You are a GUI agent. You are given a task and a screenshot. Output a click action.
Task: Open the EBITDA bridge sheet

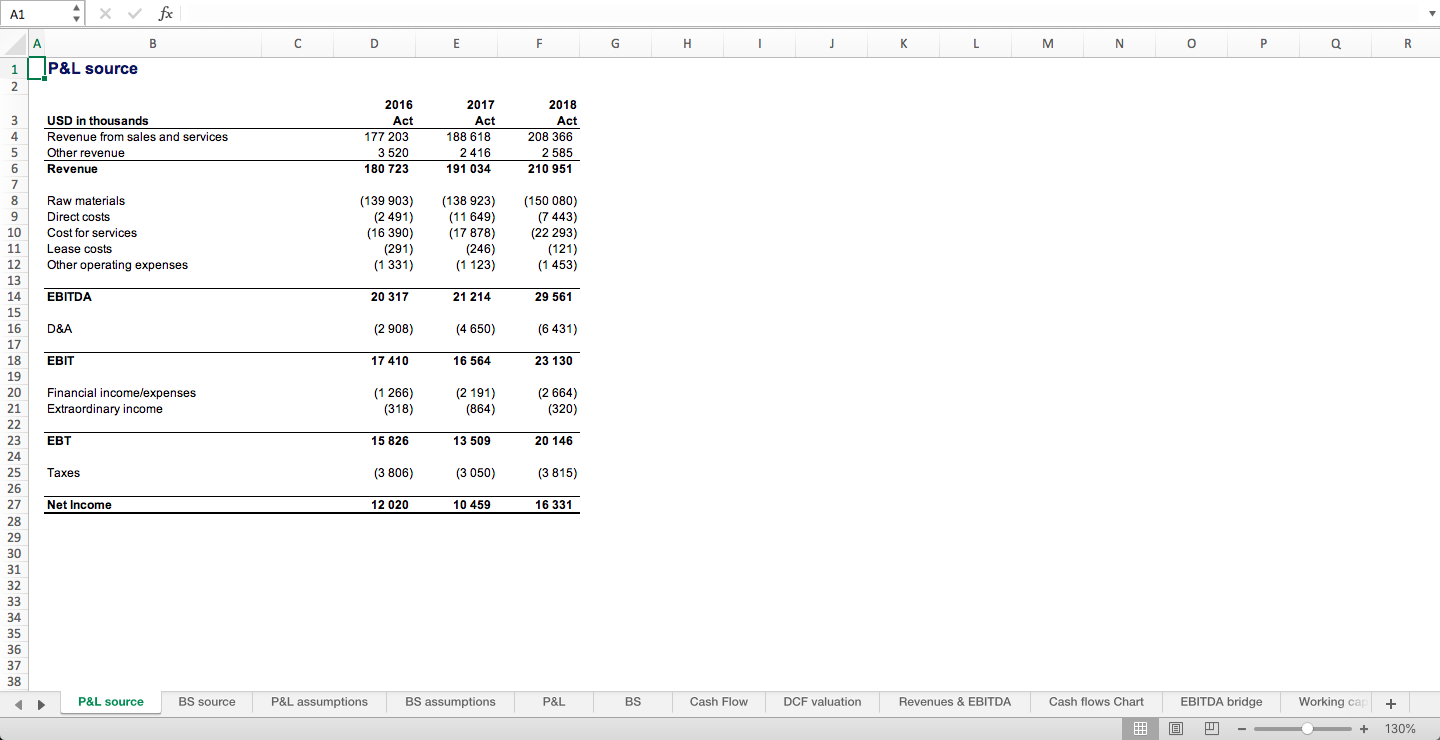click(1221, 702)
